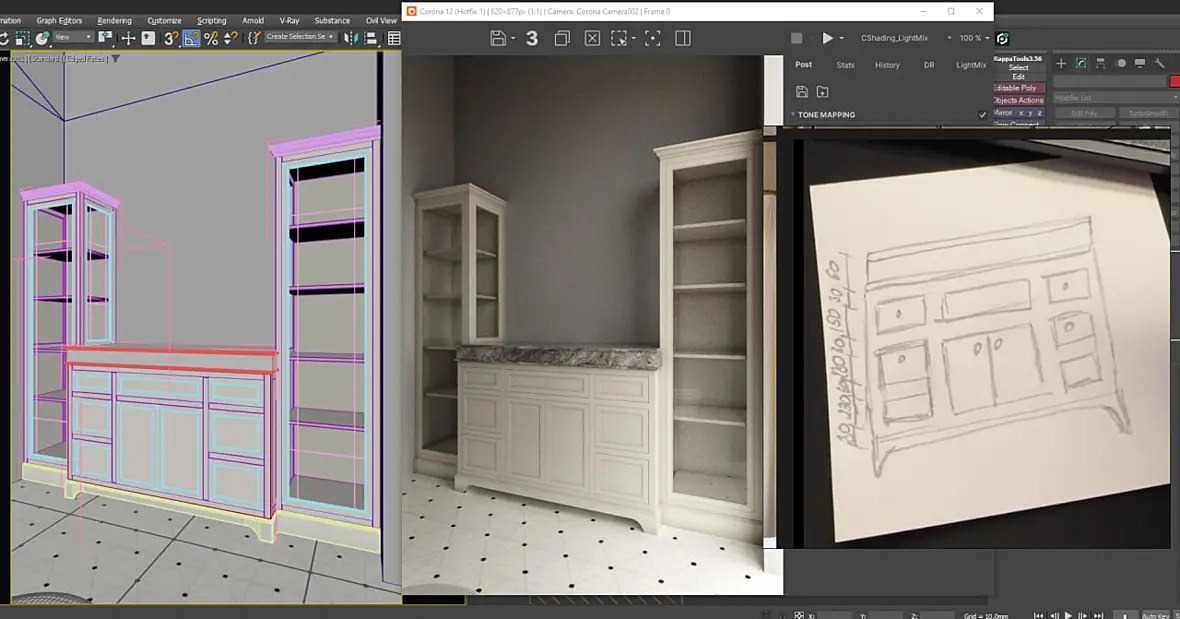Open the CShading_LightMix channel dropdown
Screen dimensions: 1180x619
click(x=906, y=38)
